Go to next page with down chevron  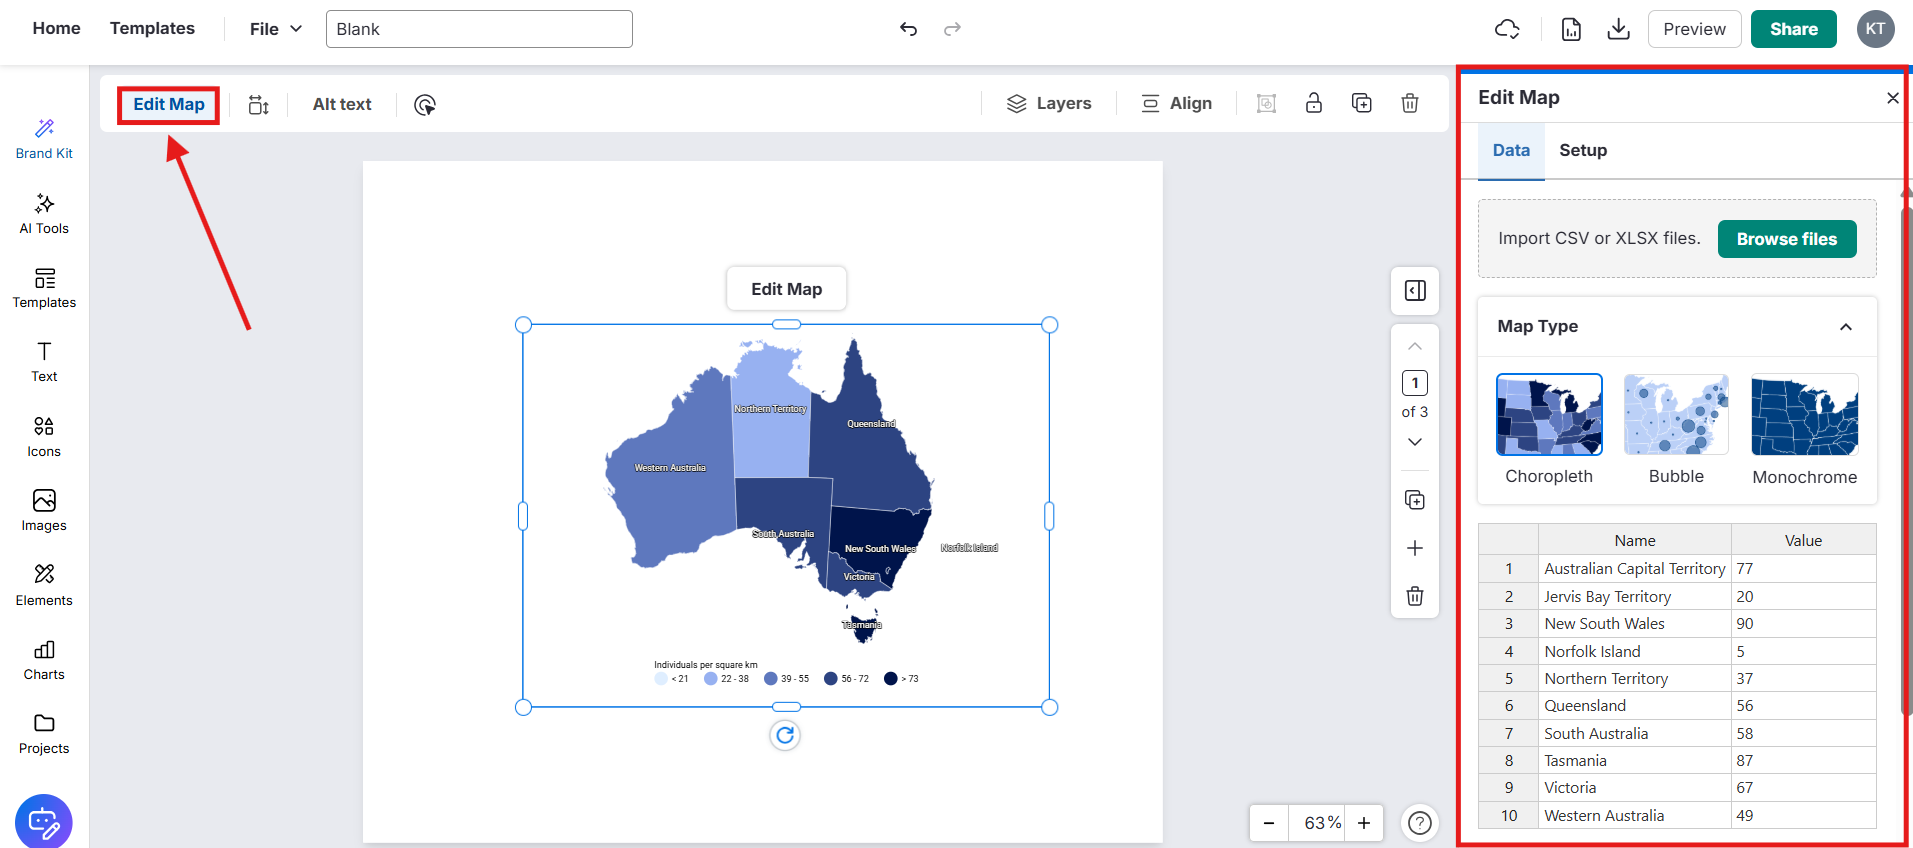click(1415, 442)
